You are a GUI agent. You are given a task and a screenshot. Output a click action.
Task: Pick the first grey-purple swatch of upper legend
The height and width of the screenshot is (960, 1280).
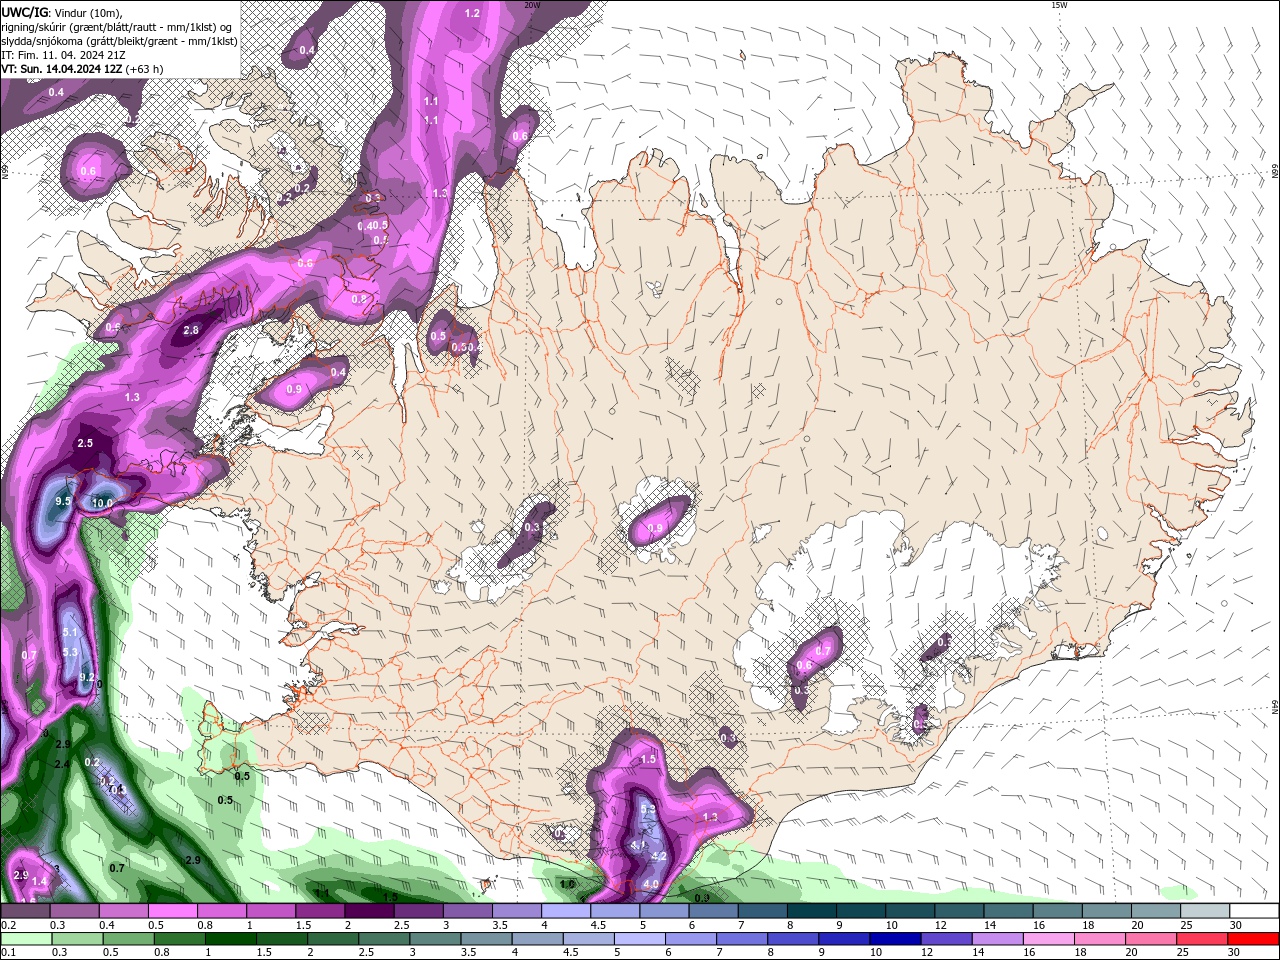pos(25,911)
